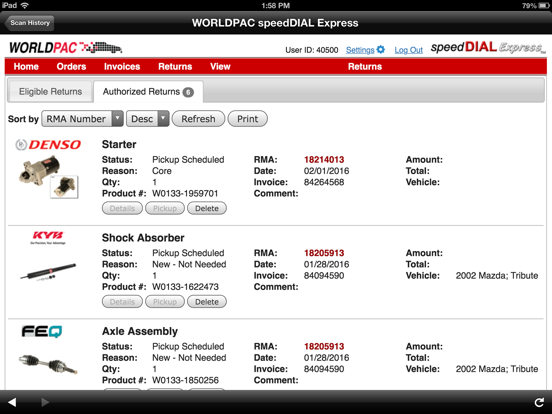Click Details for the Starter return
Screen dimensions: 552x414
tap(122, 208)
